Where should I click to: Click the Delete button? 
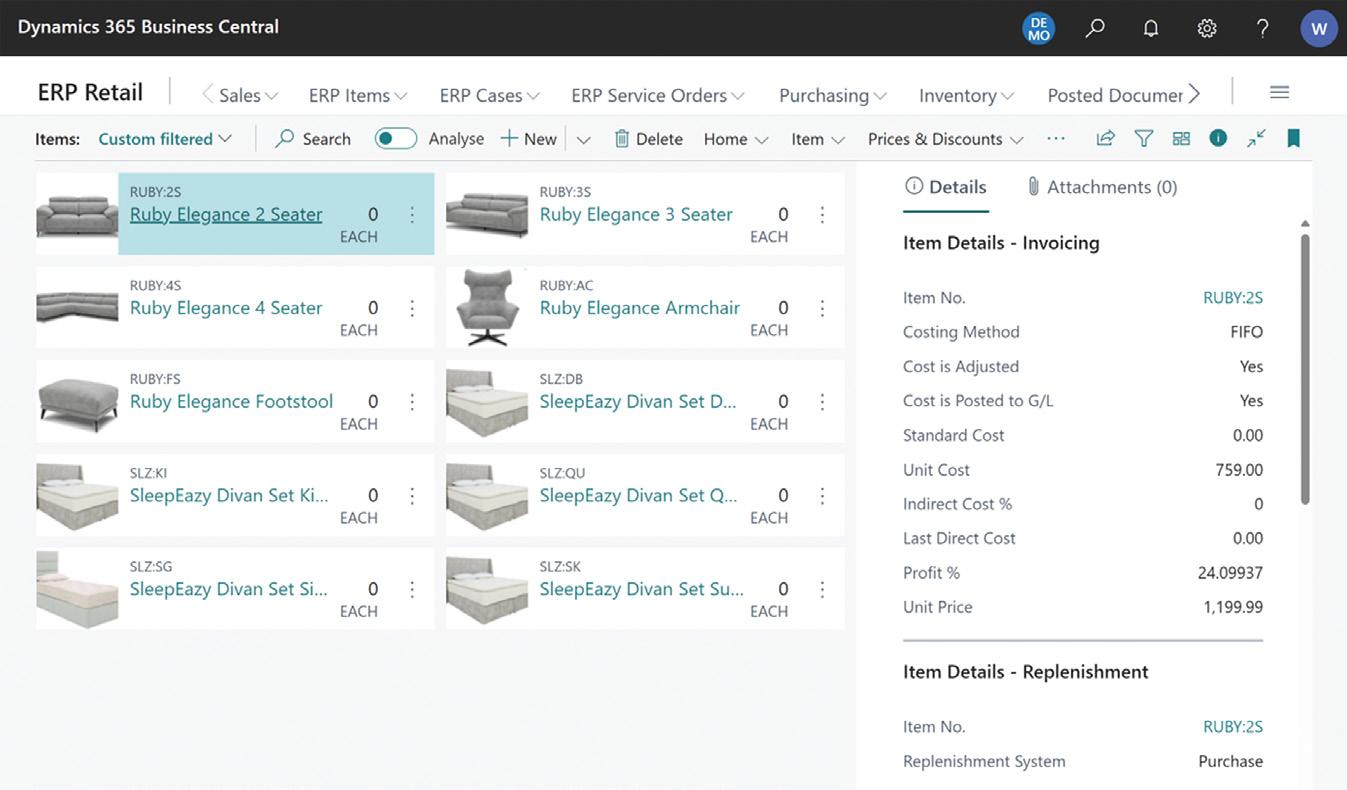[648, 139]
